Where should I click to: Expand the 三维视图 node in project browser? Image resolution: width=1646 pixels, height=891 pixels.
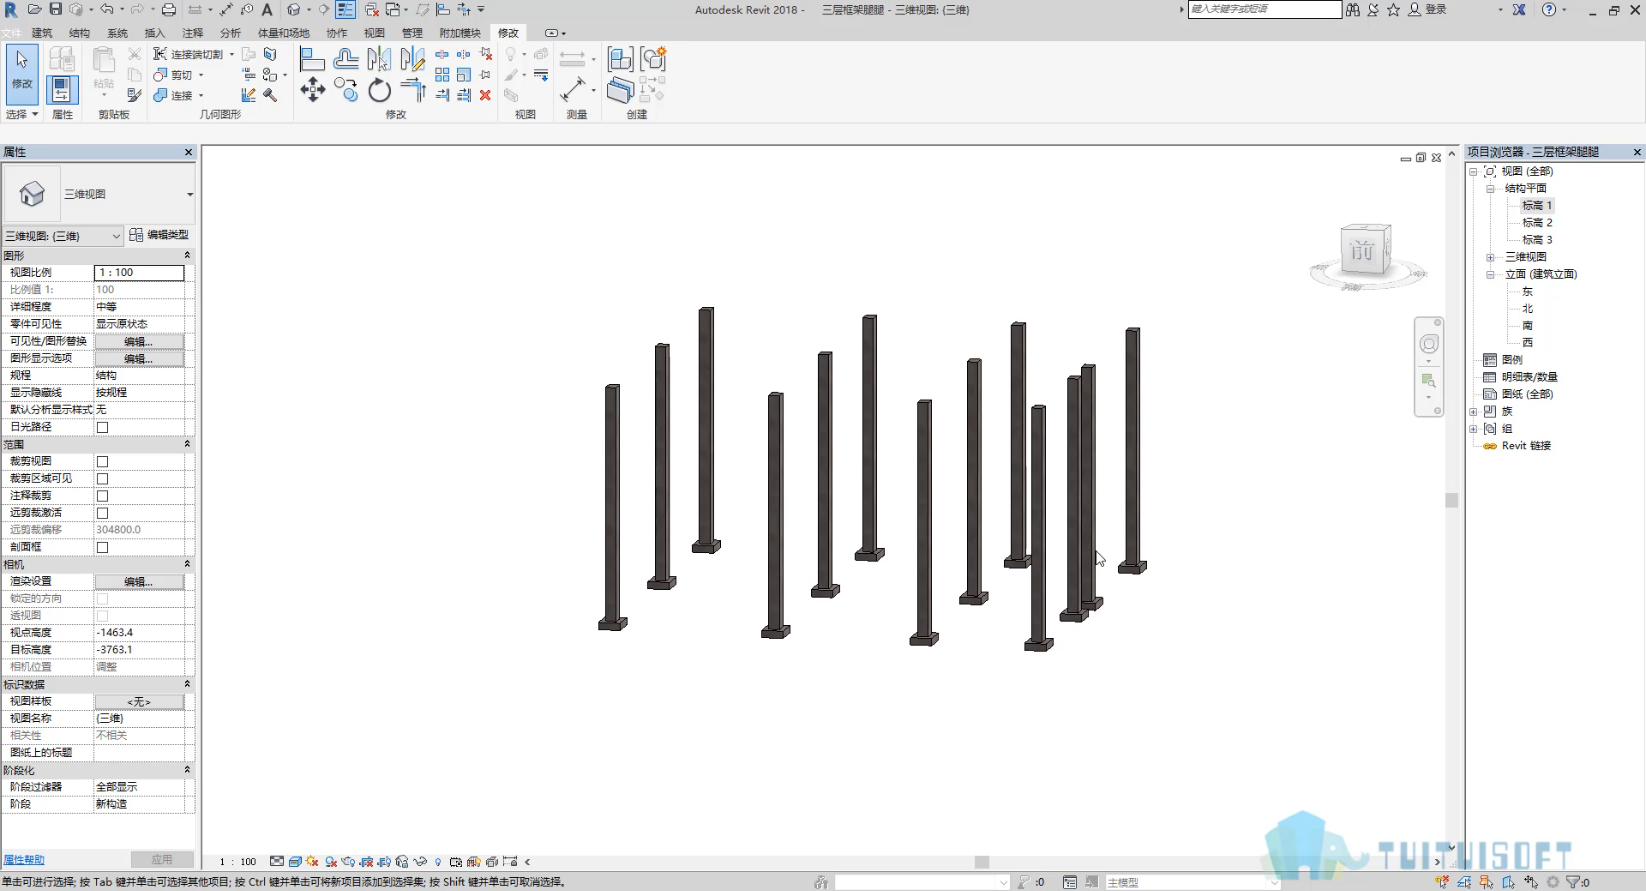point(1490,257)
